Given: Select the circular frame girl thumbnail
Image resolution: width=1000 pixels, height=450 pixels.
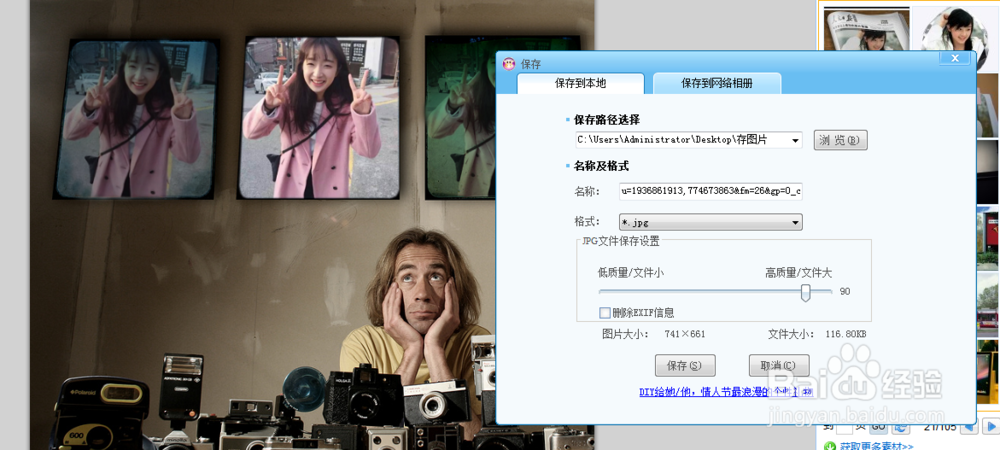Looking at the screenshot, I should (955, 29).
